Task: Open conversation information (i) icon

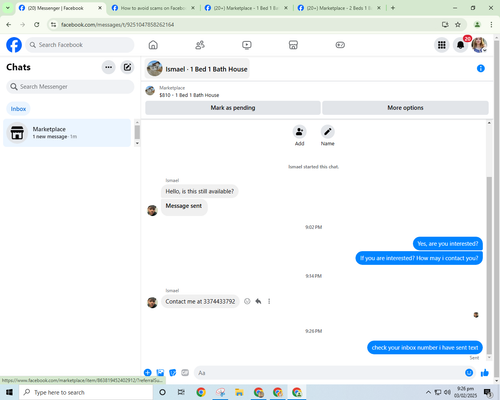Action: click(481, 68)
